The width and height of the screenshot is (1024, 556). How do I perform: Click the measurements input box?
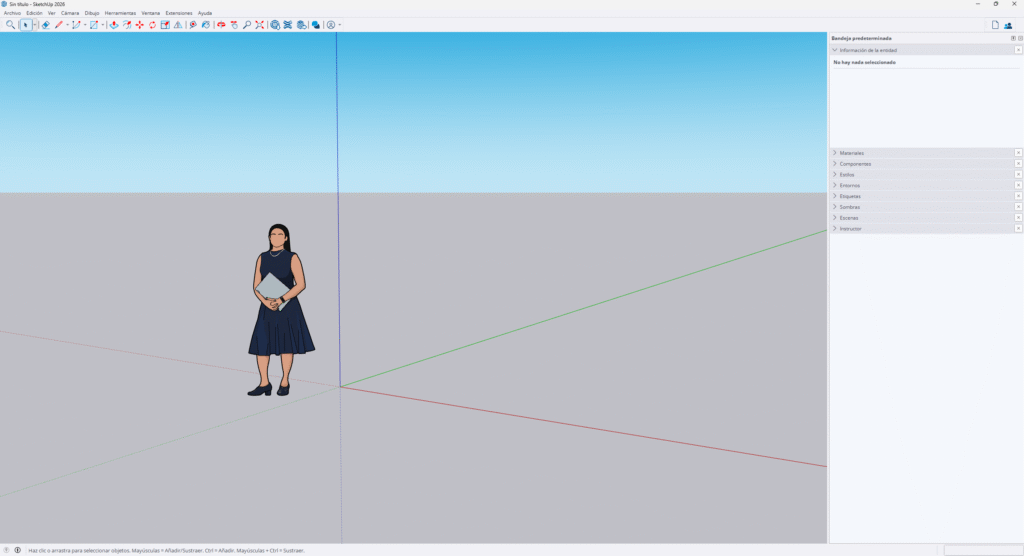click(981, 550)
